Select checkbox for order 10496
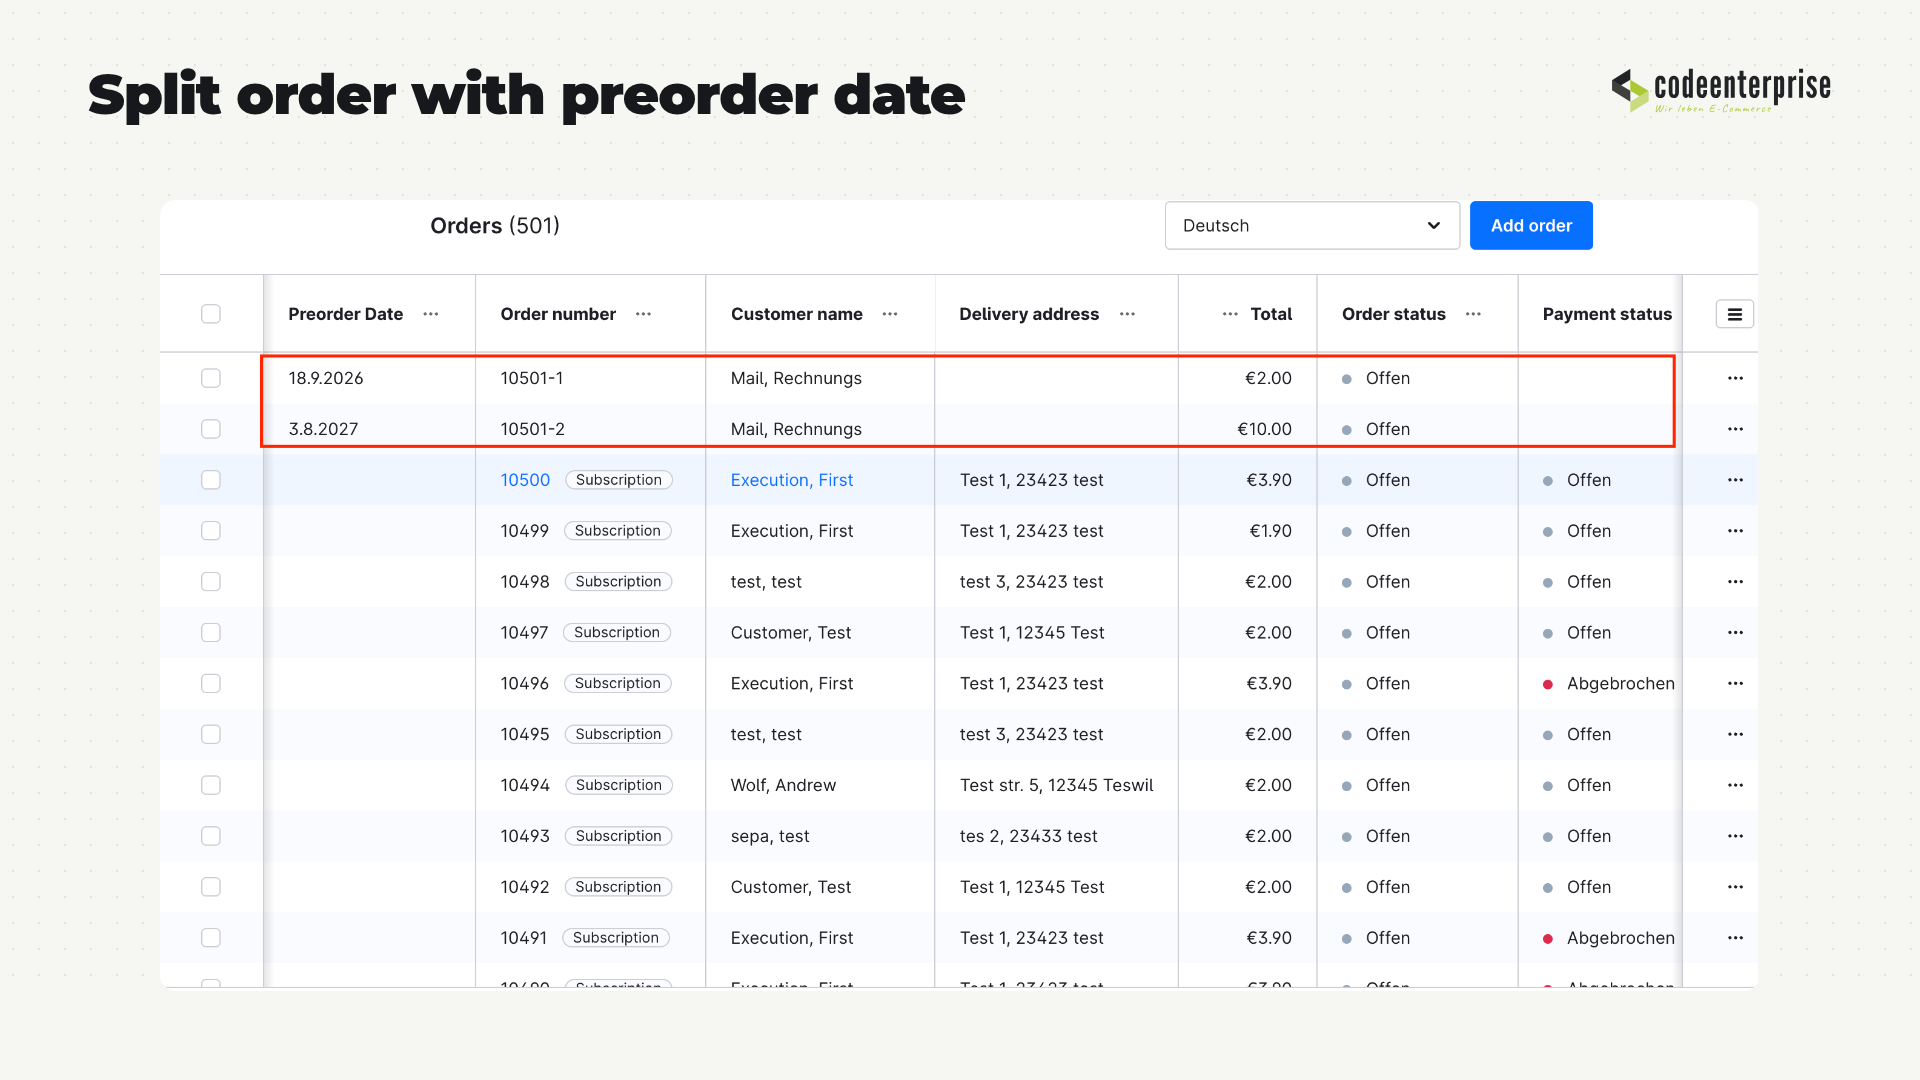 (211, 684)
